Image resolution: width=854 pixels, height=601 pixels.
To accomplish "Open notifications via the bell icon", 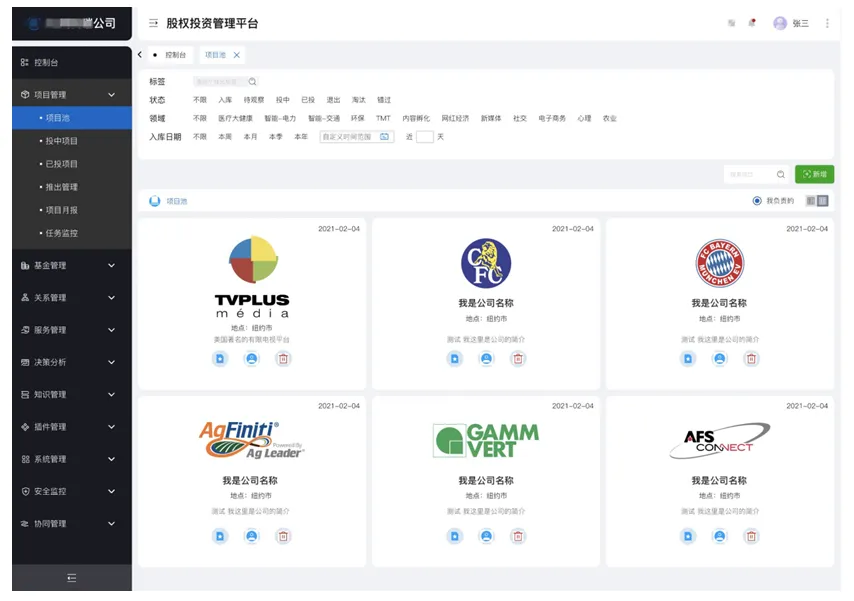I will tap(752, 23).
